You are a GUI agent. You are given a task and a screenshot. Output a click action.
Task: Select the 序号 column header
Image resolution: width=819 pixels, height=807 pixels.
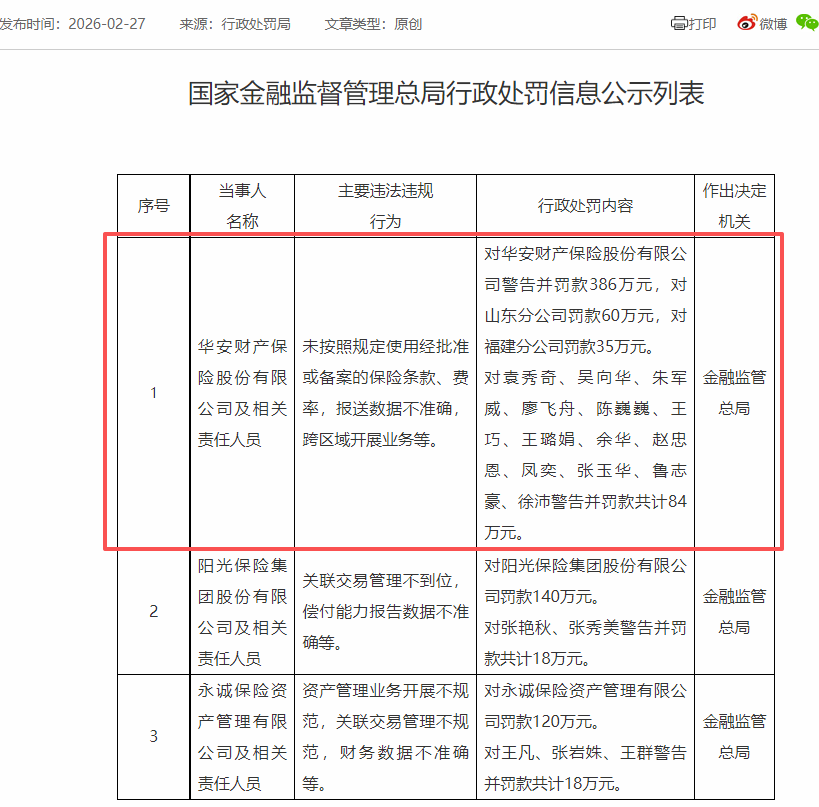pos(153,203)
